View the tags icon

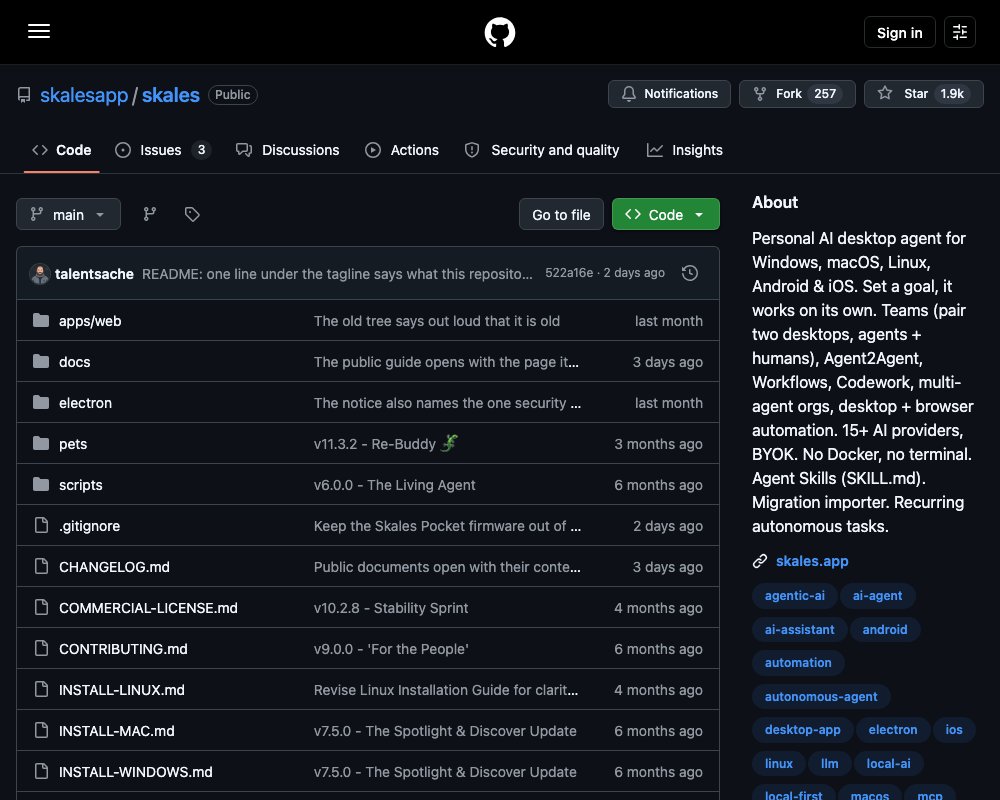click(192, 214)
